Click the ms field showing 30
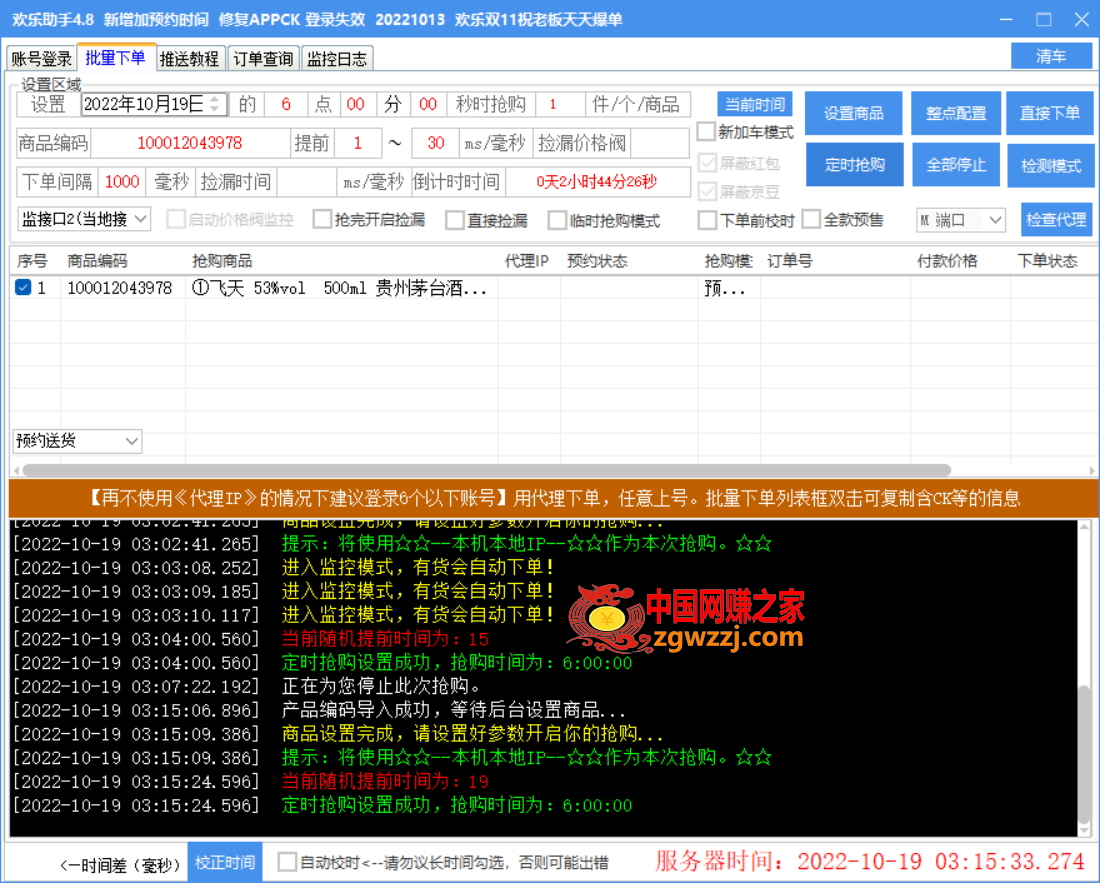1100x883 pixels. tap(435, 143)
